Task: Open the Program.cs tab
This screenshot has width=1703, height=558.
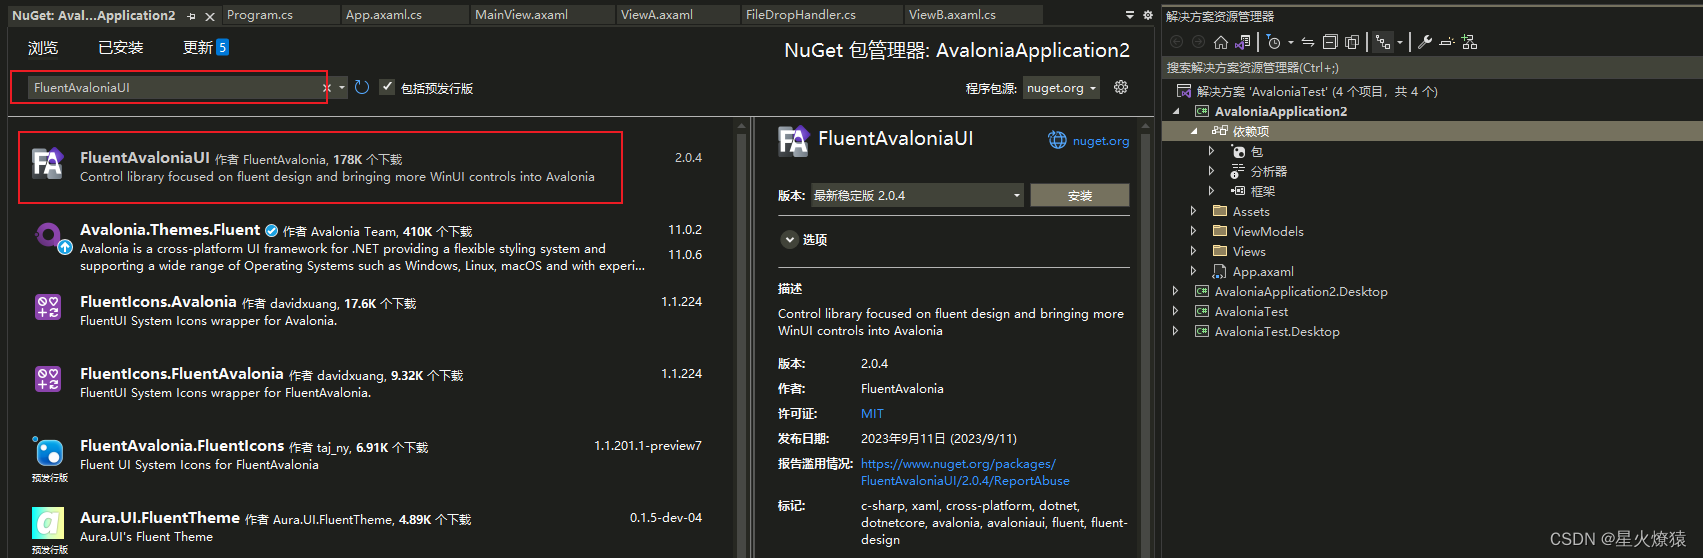Action: tap(280, 15)
